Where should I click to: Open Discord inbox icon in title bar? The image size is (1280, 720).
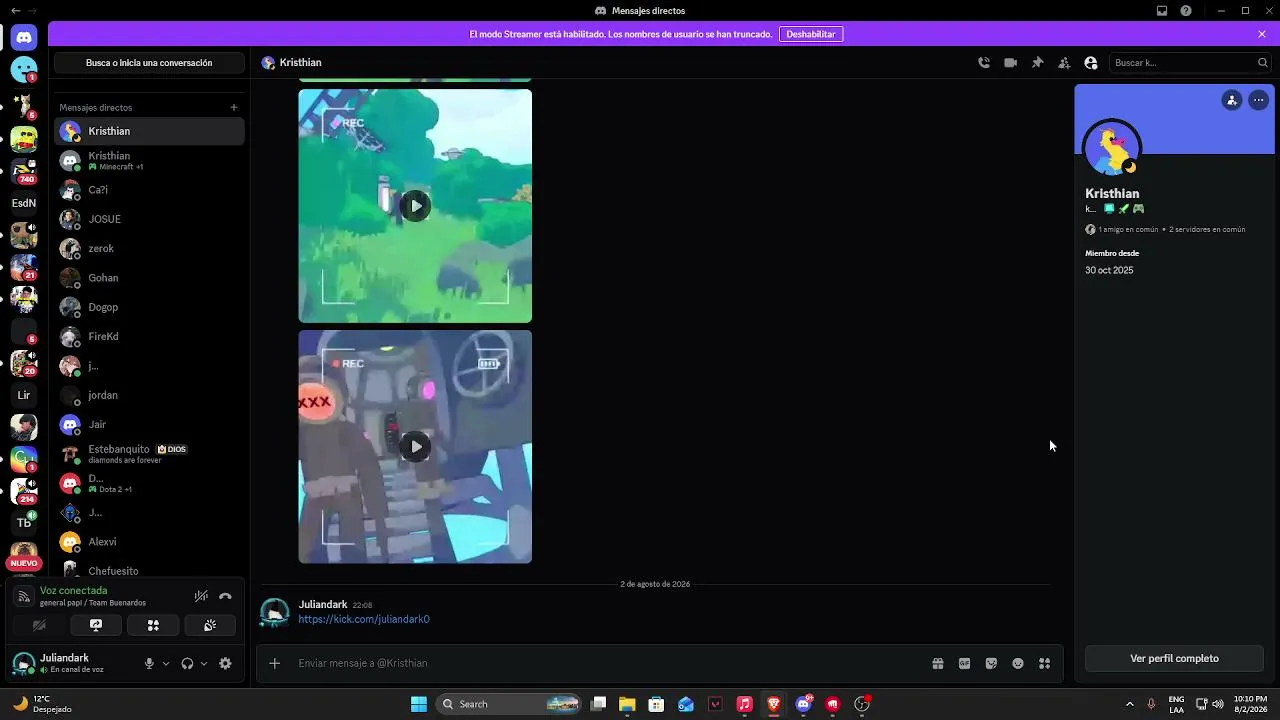pyautogui.click(x=1162, y=11)
